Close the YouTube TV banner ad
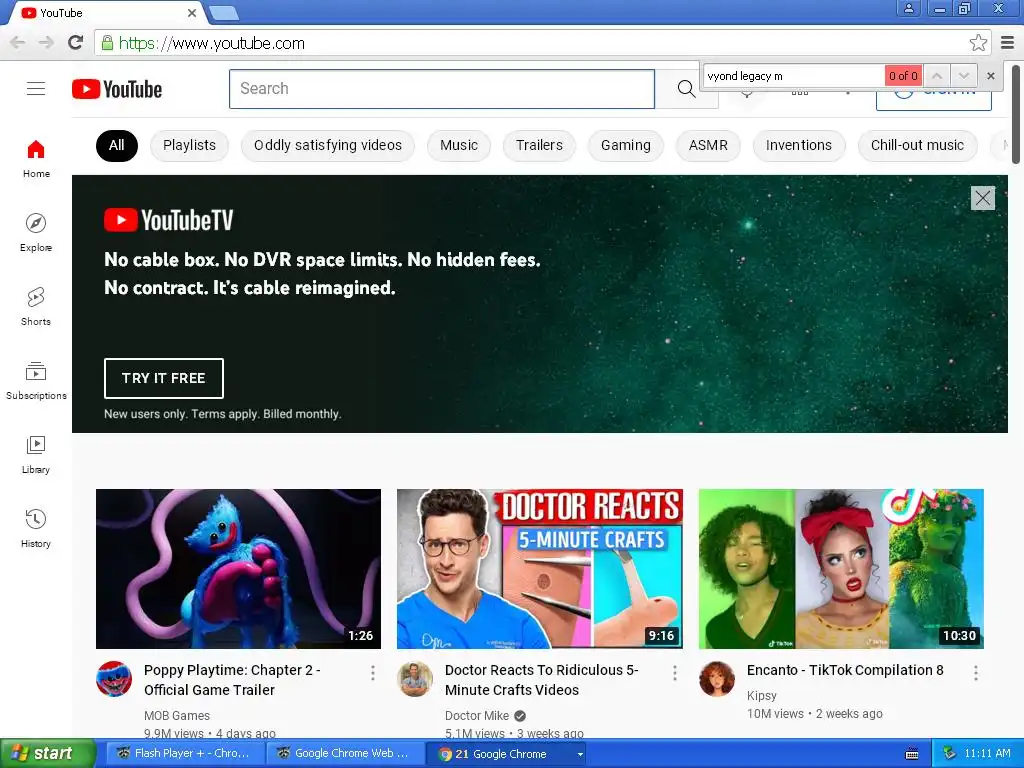 (982, 198)
